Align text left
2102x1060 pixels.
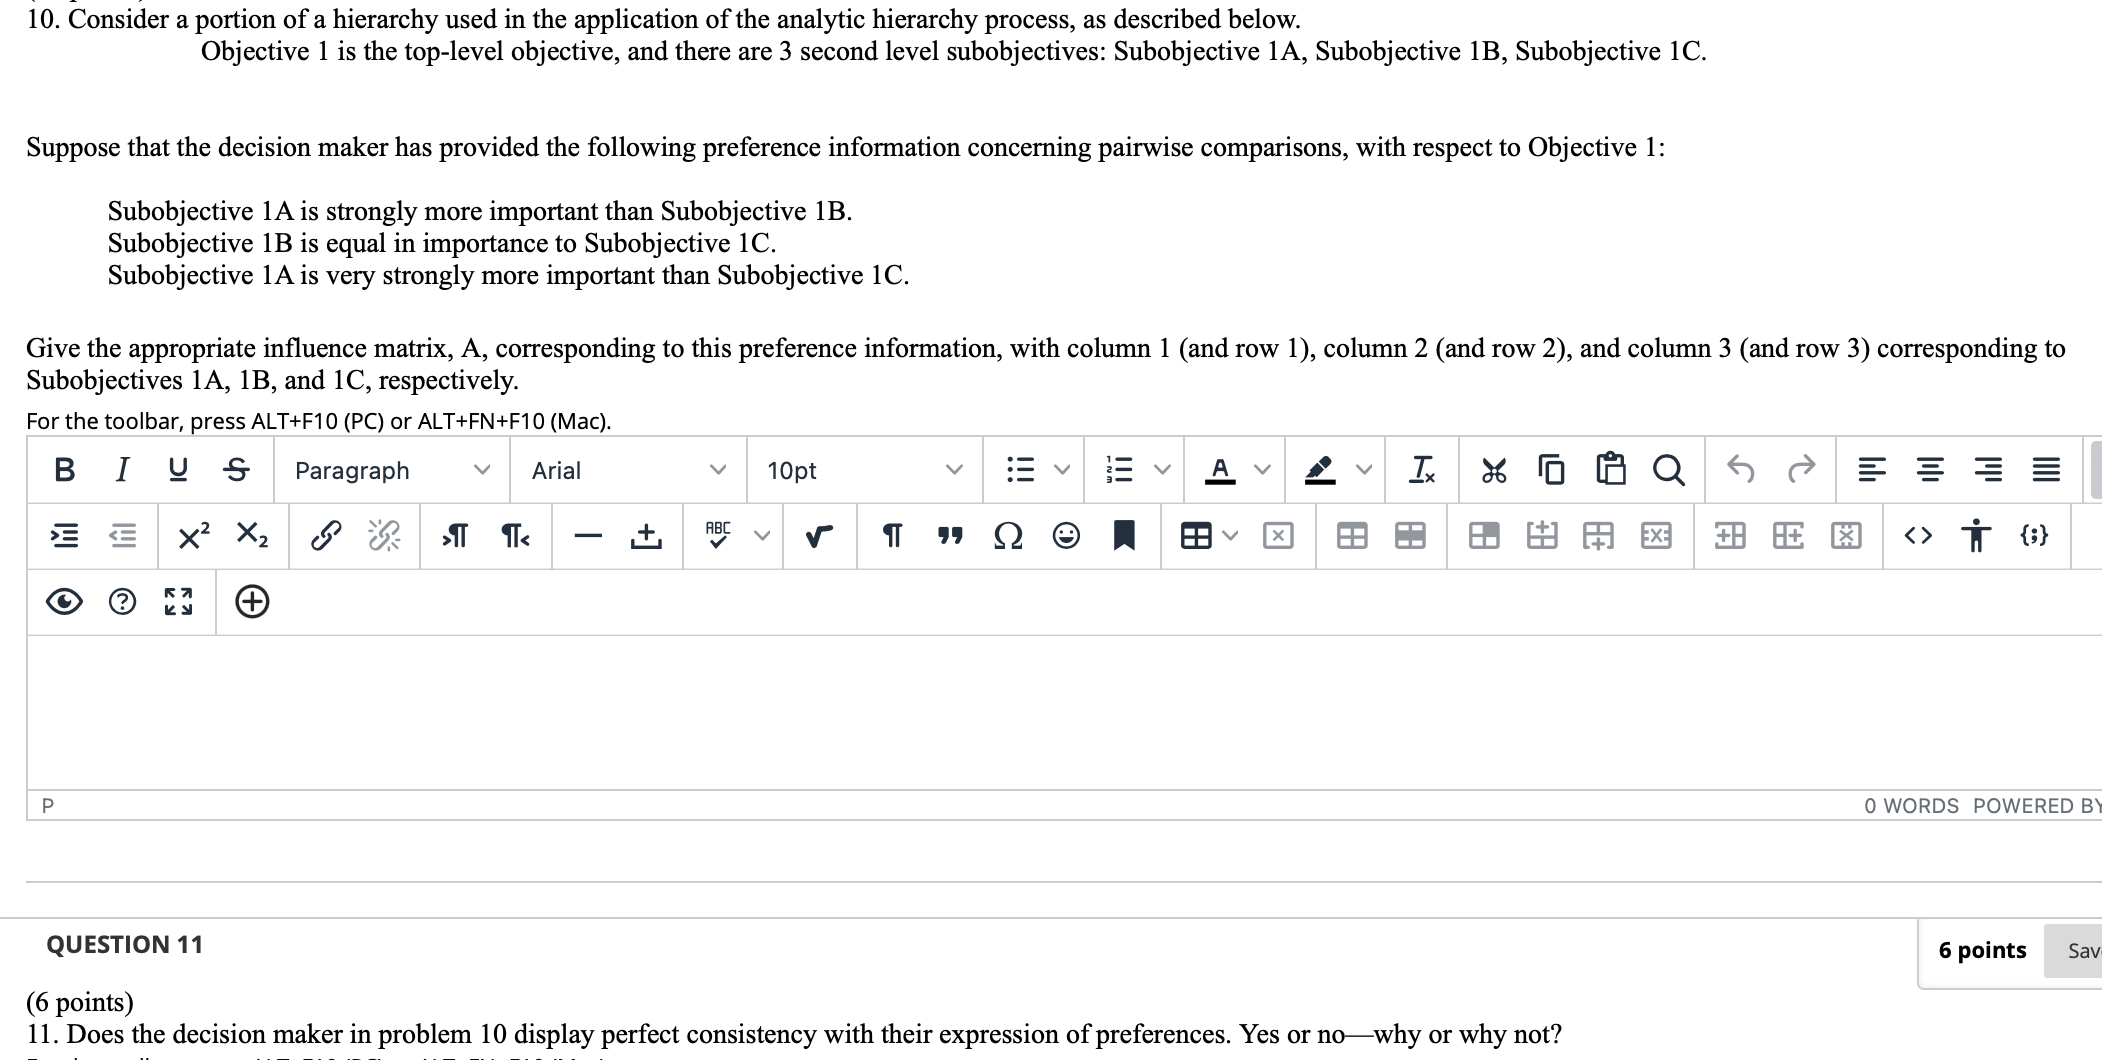[1872, 470]
